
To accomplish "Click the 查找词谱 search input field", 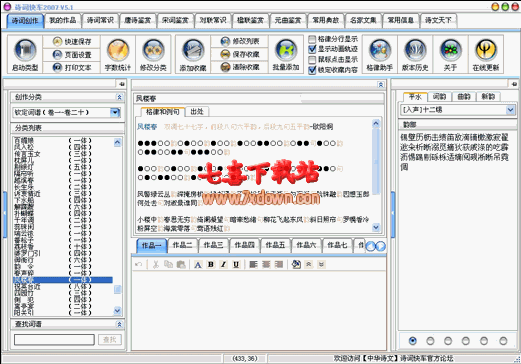I will point(54,340).
